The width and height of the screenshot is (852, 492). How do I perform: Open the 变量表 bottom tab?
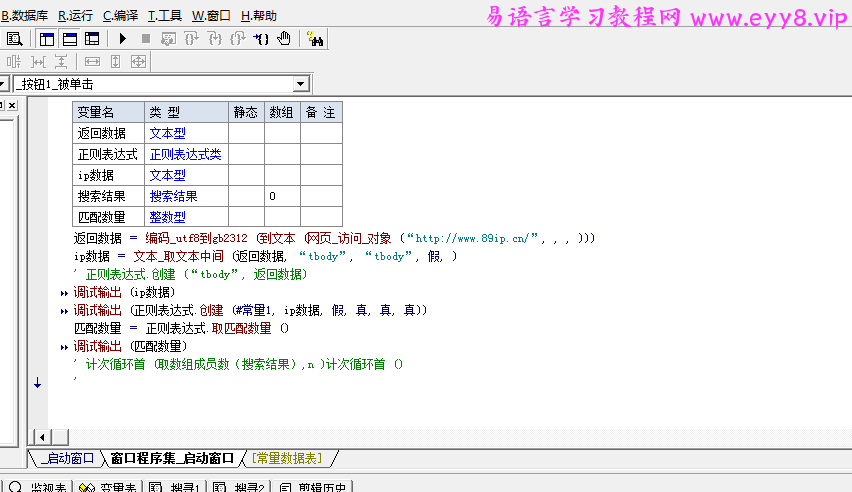(108, 487)
